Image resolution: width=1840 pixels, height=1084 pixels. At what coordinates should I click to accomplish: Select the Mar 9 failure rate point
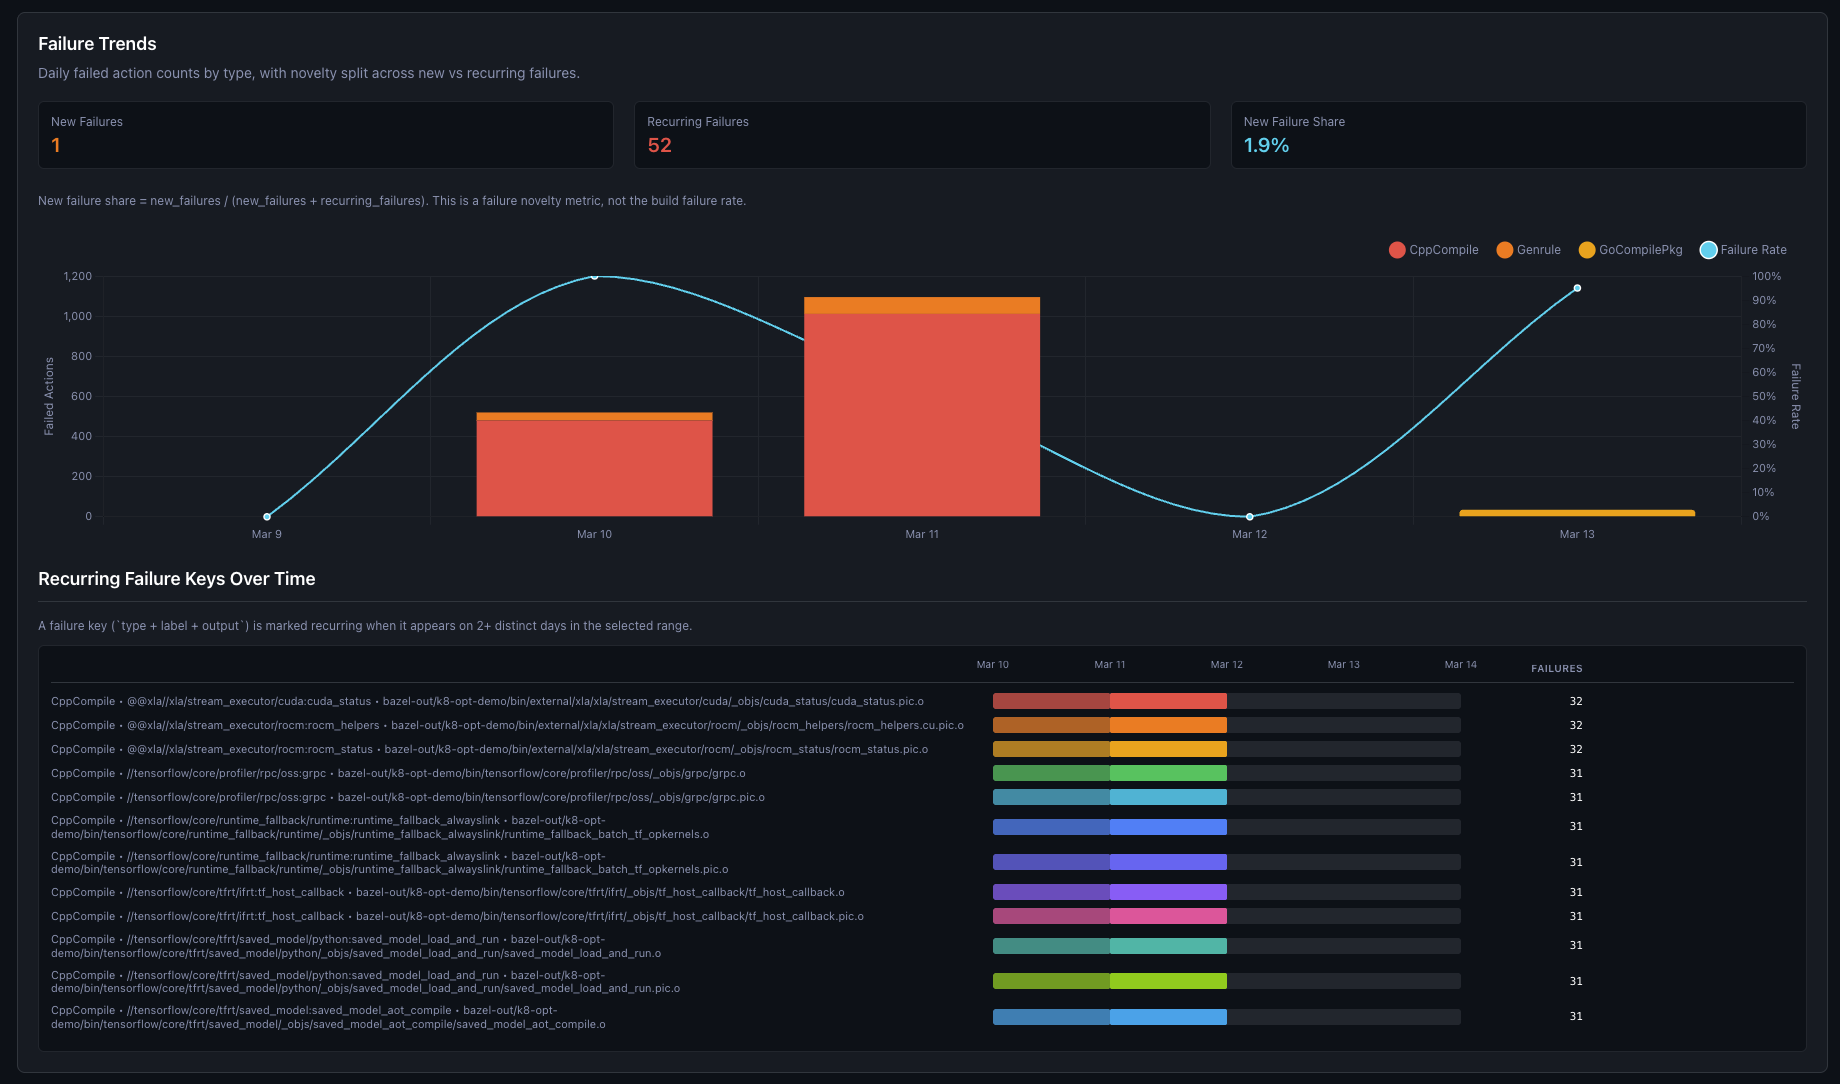tap(267, 517)
